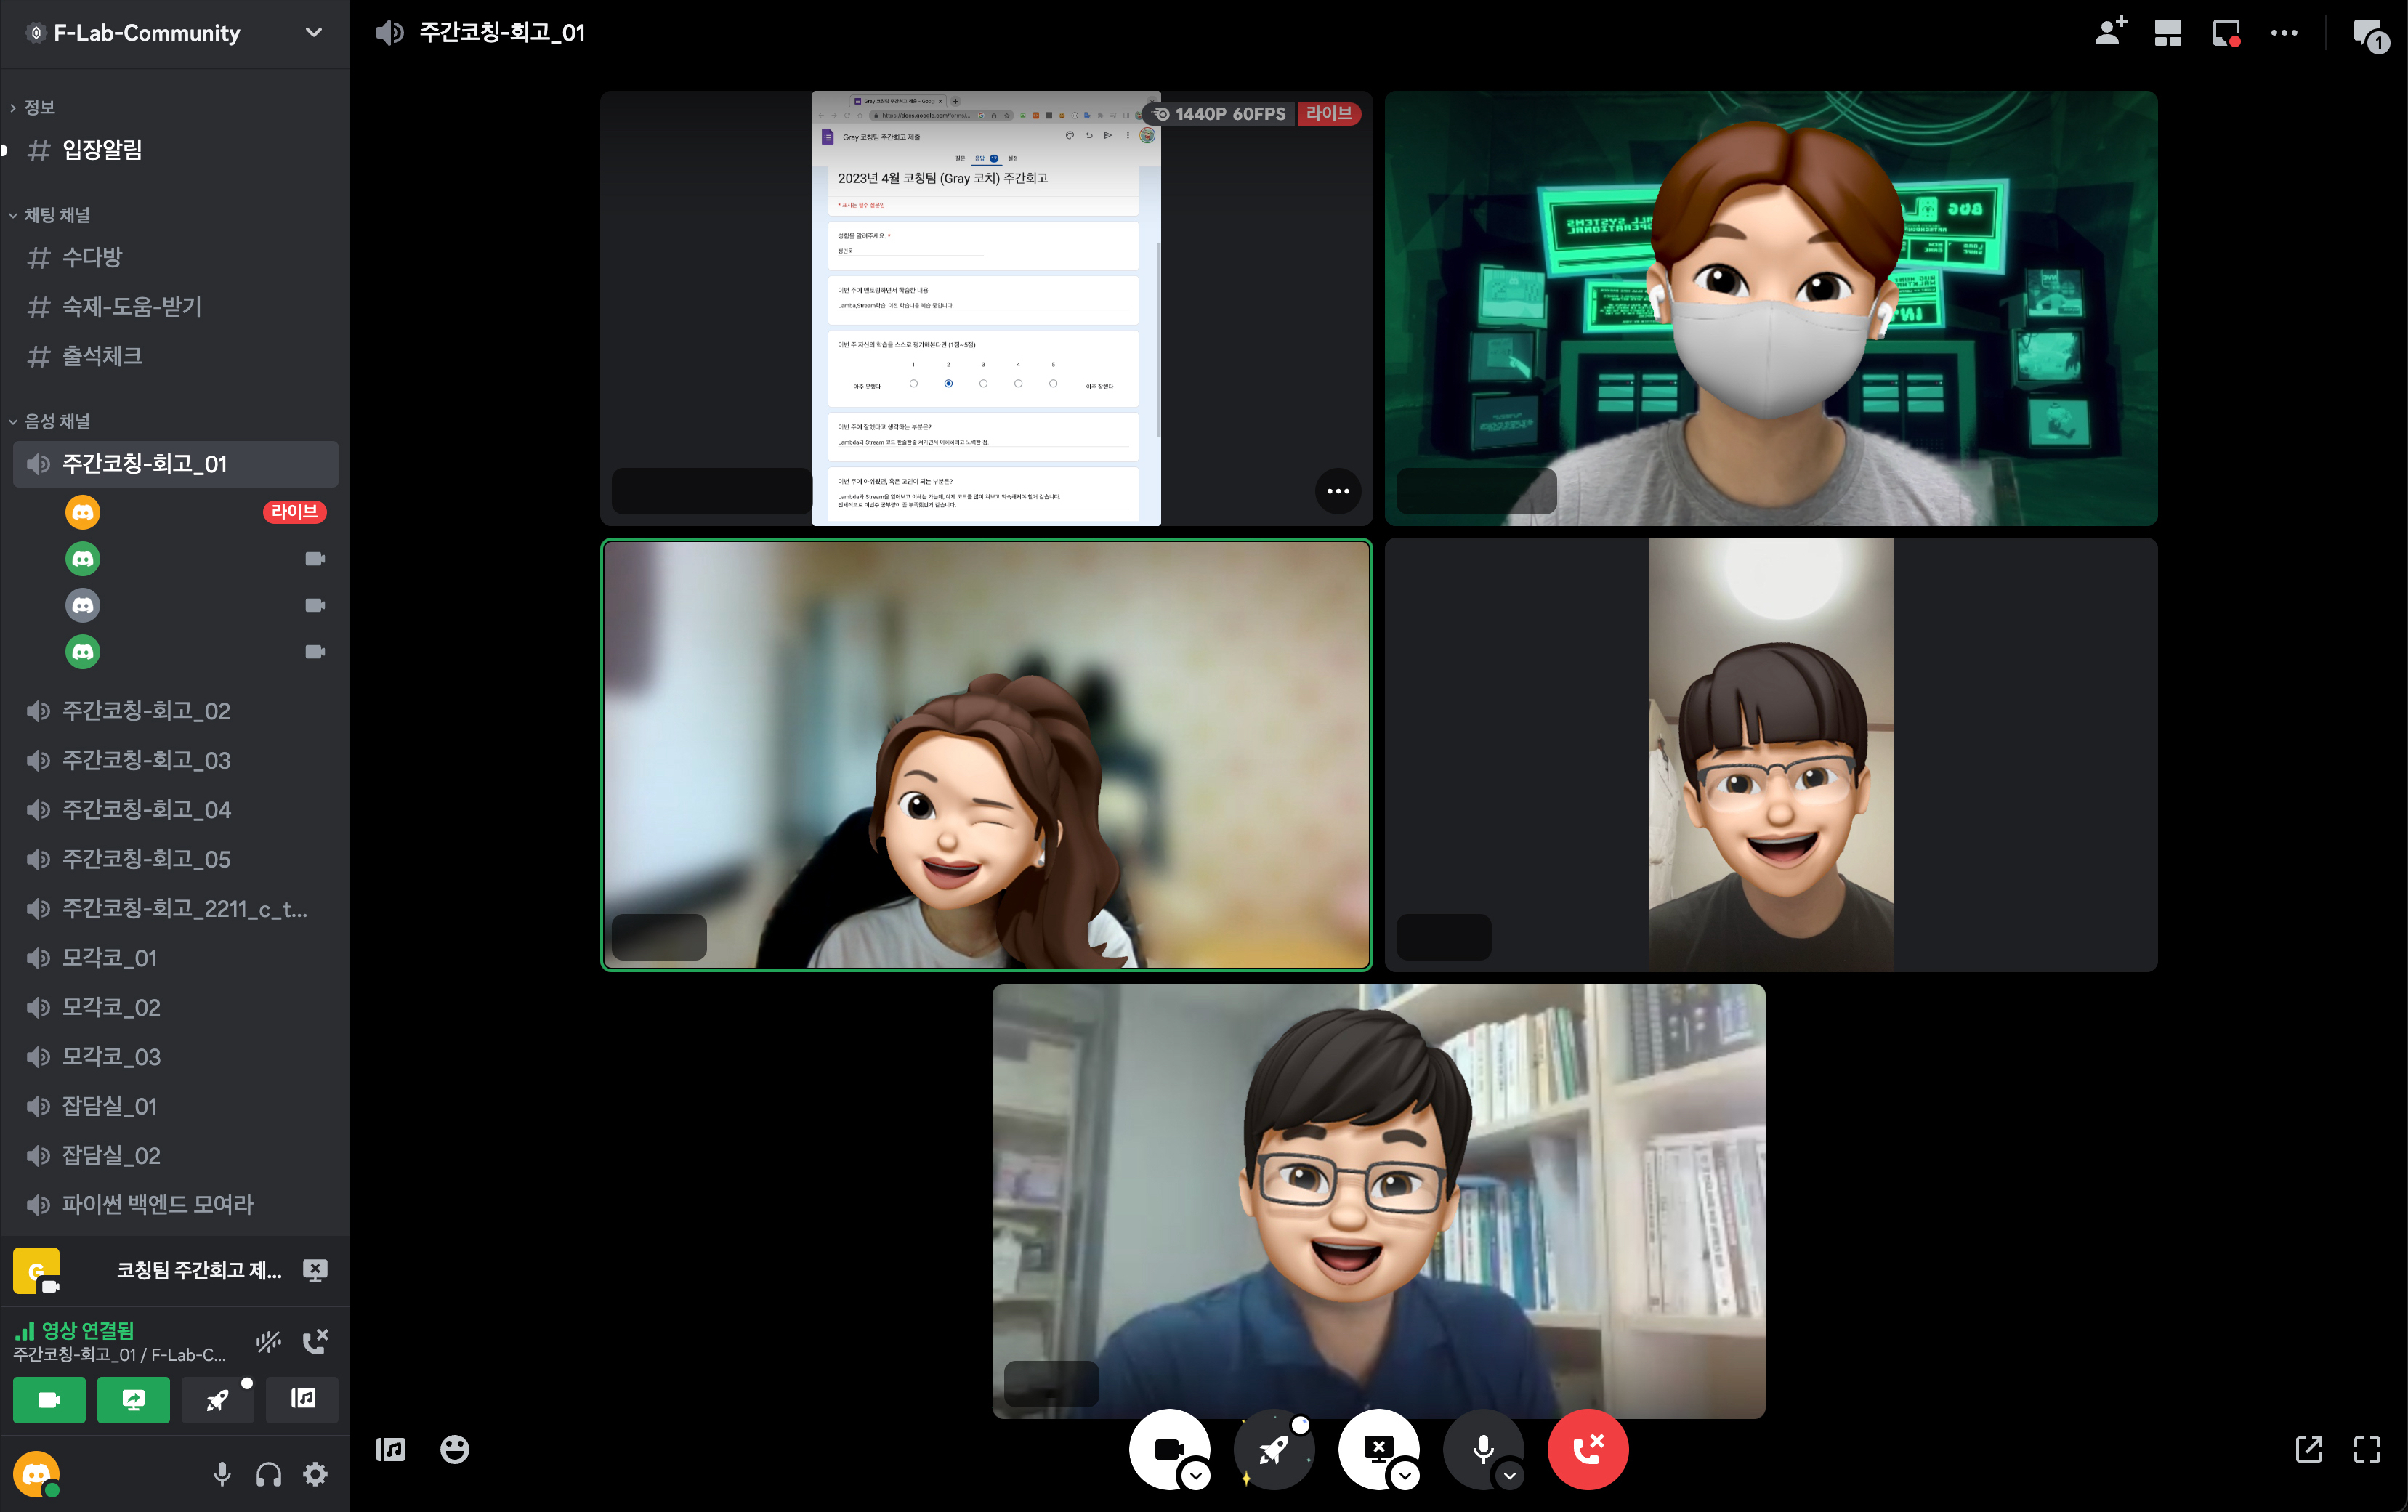Open the 수다방 text channel

(x=92, y=257)
